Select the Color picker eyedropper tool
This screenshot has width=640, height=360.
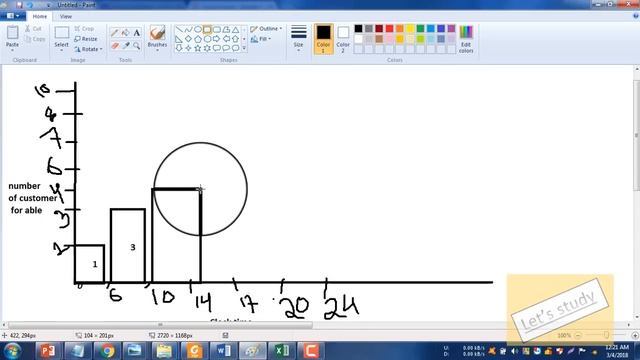126,46
